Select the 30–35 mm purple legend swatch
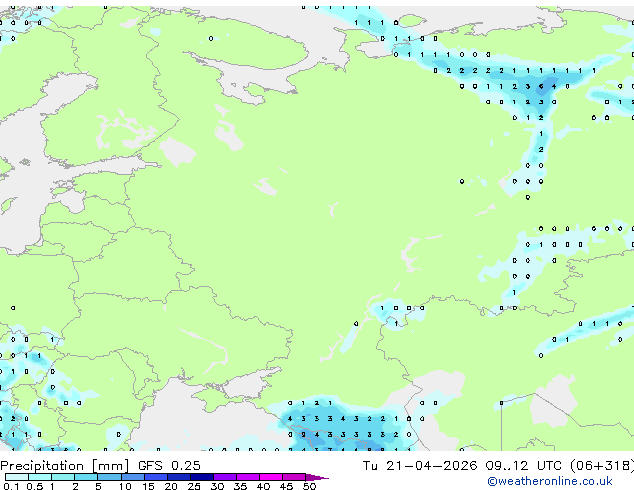This screenshot has width=634, height=490. (x=225, y=477)
